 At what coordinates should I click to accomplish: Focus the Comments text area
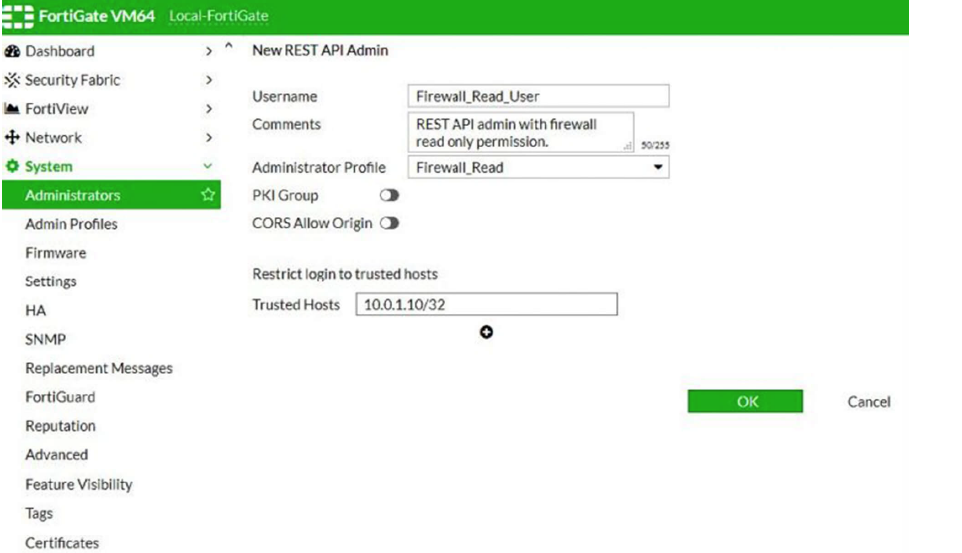[x=520, y=132]
